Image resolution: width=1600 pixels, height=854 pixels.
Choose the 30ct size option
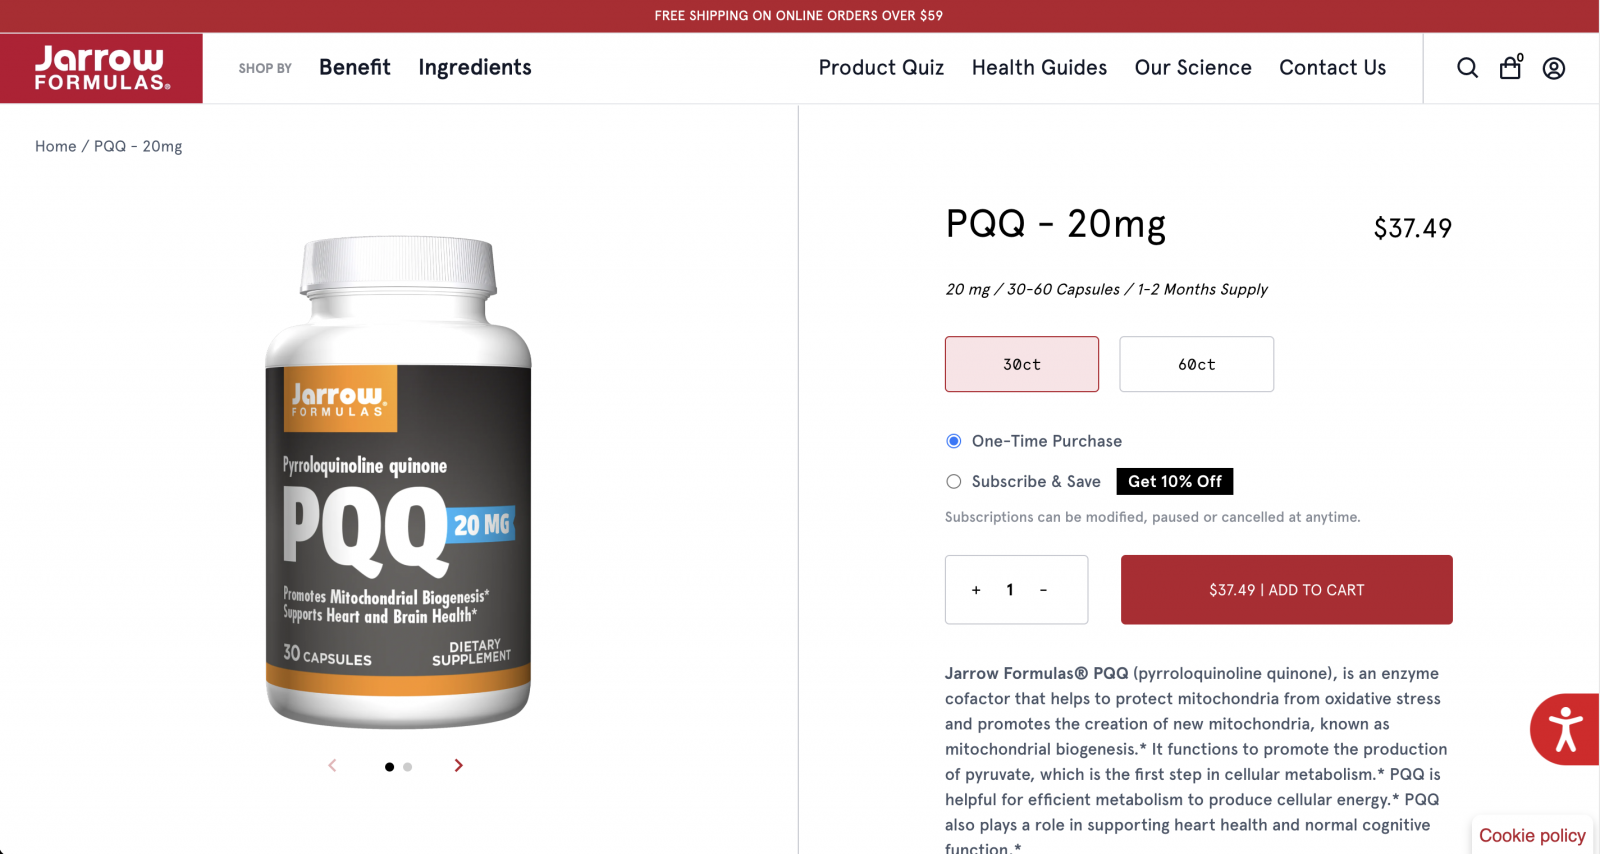(x=1022, y=364)
